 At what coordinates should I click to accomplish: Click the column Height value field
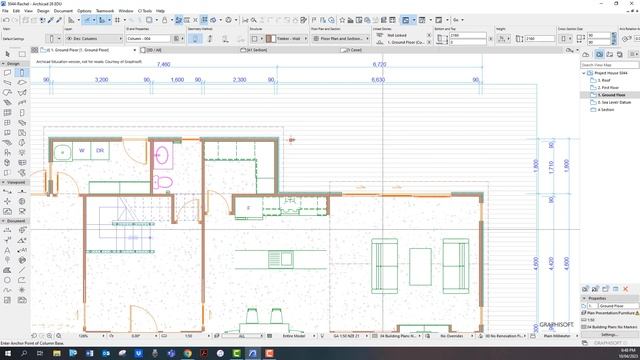(x=539, y=39)
